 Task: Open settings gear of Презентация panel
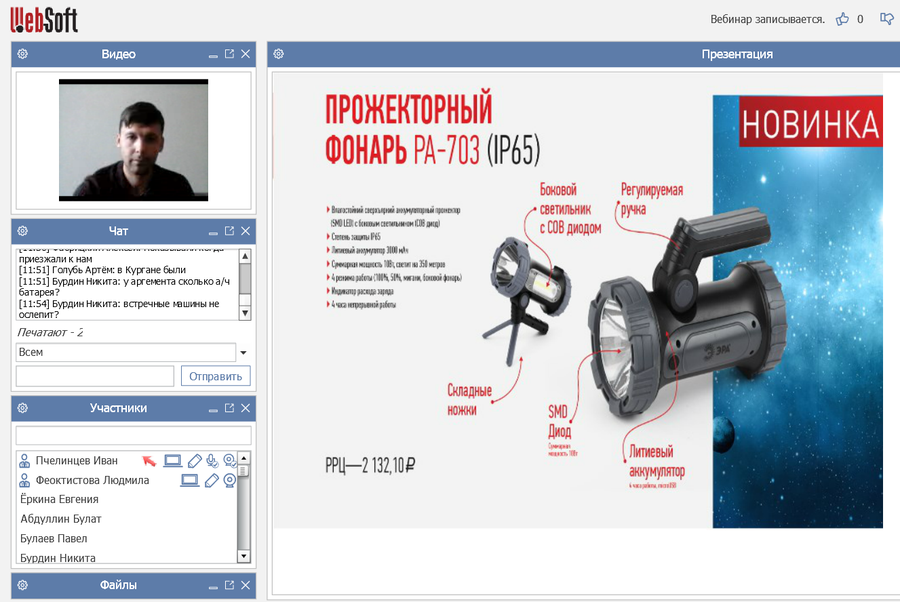278,54
